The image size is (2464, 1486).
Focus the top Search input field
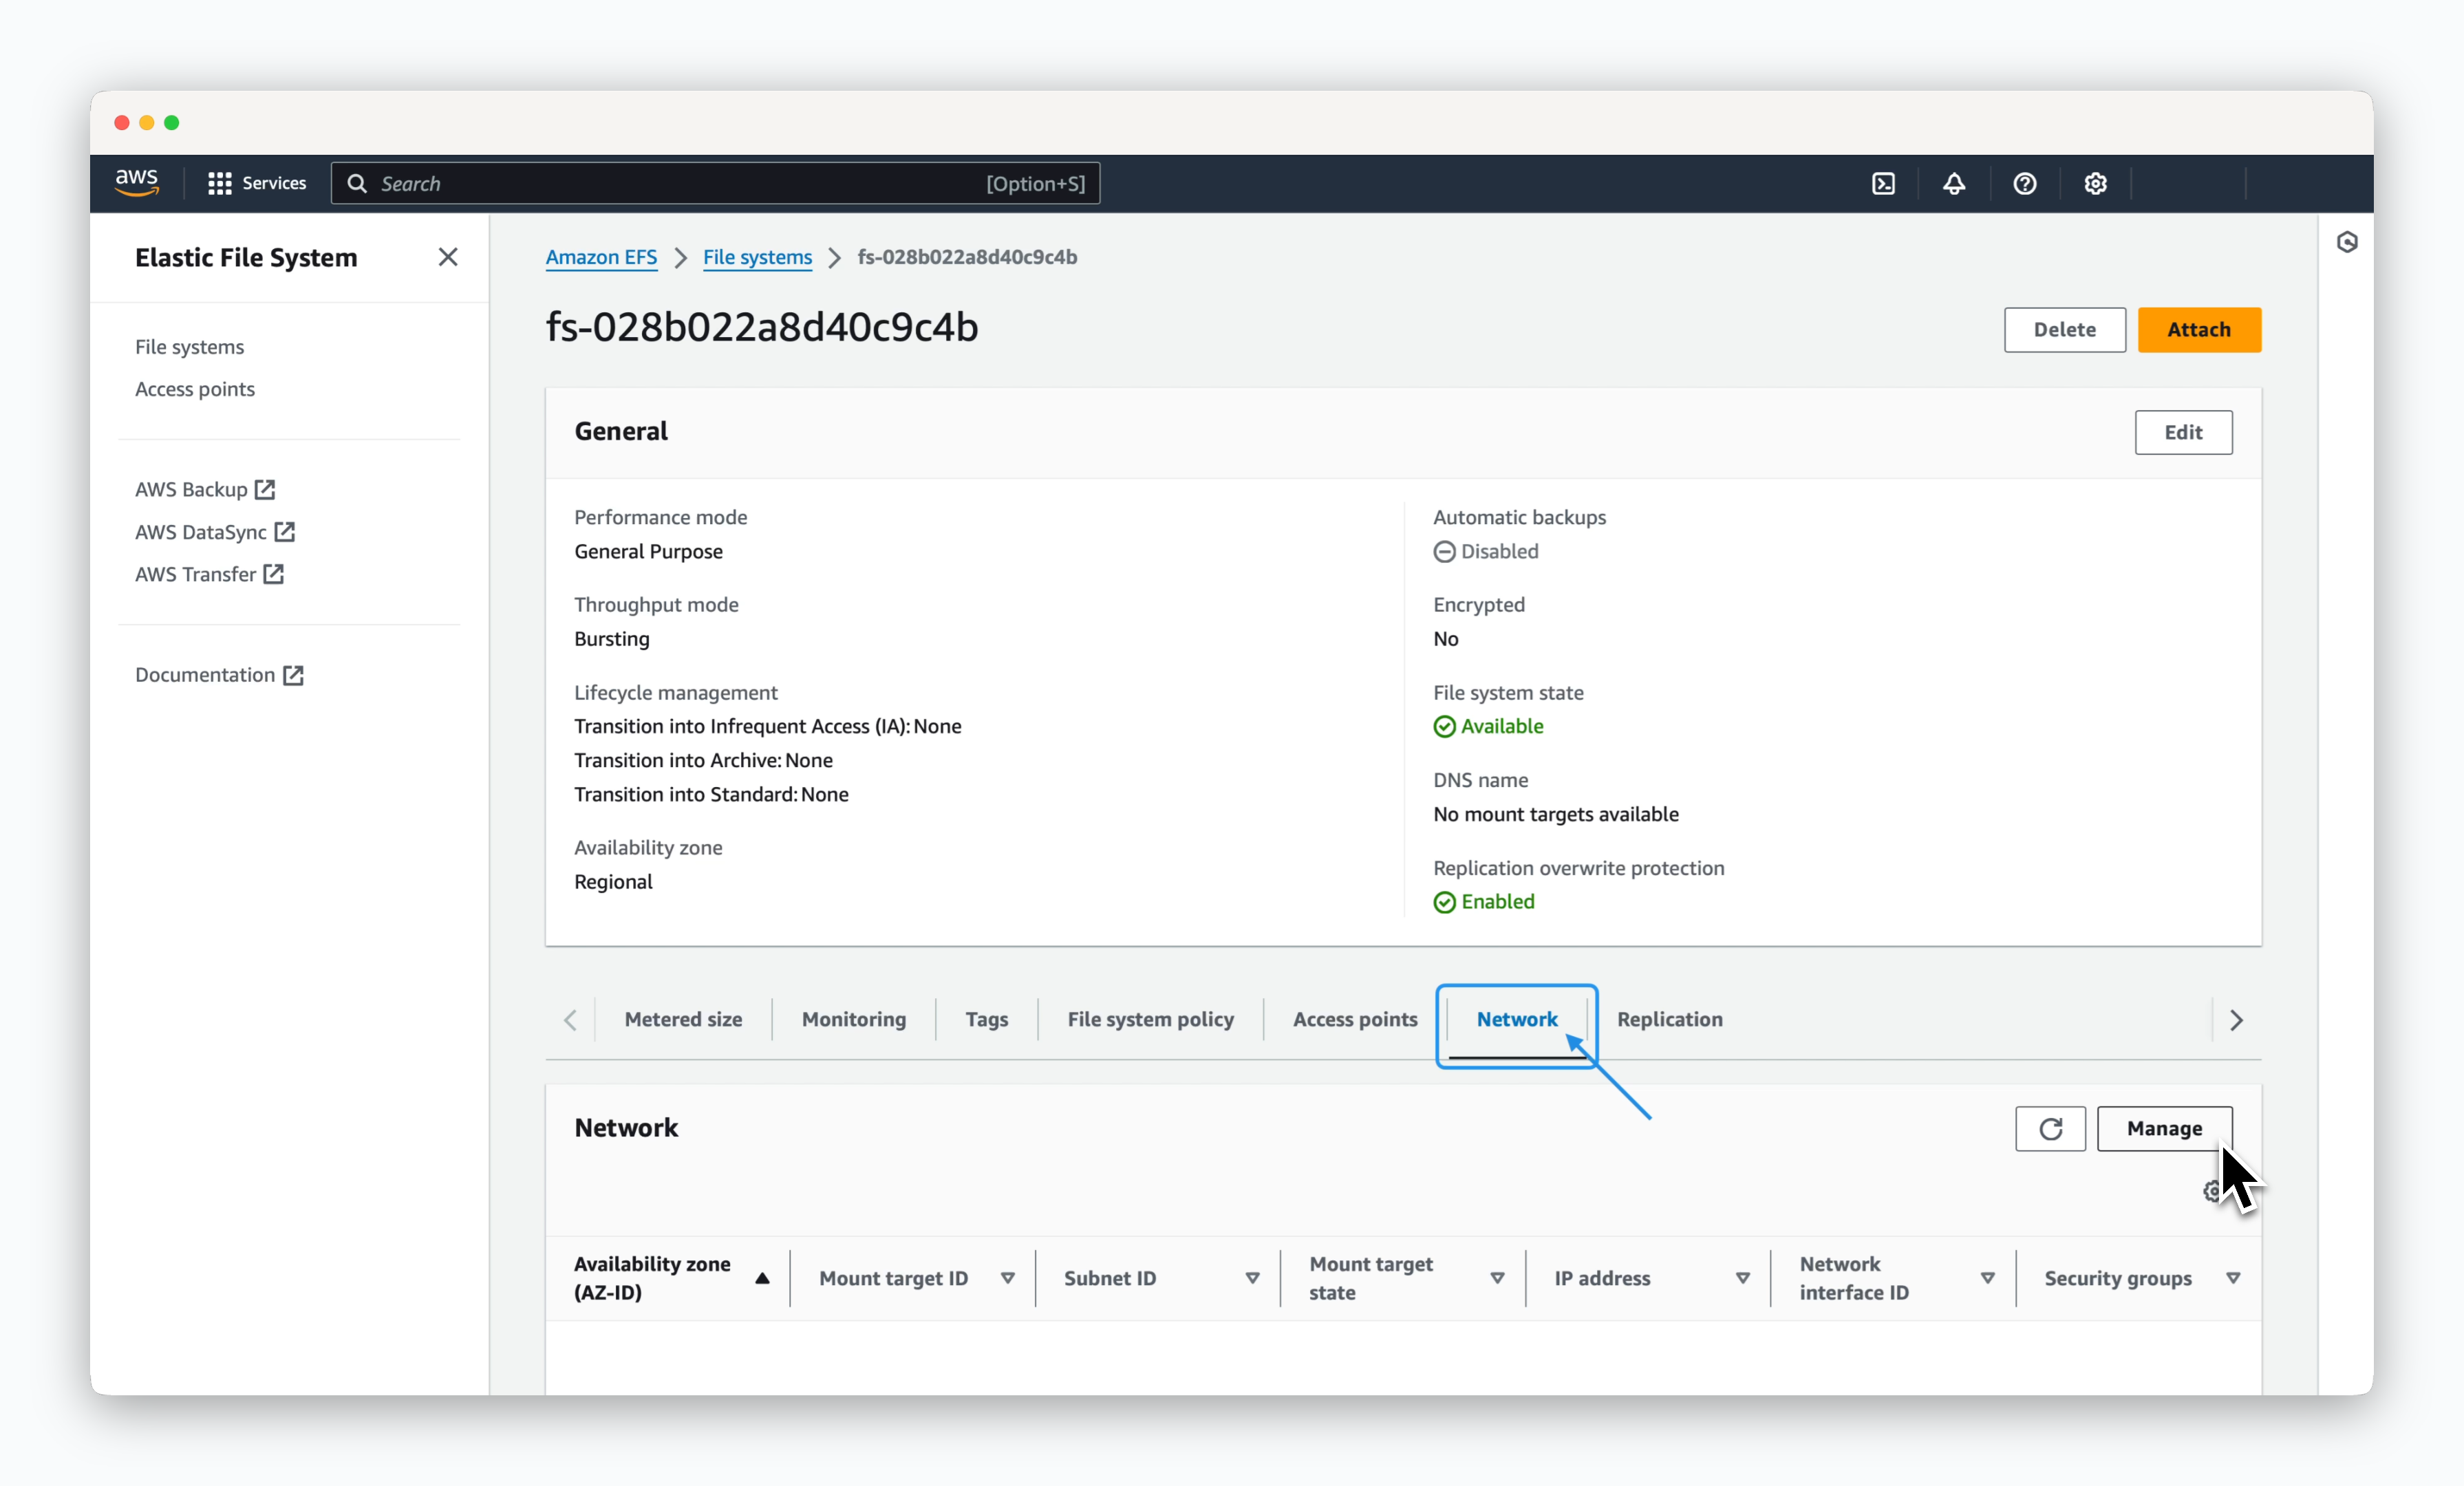tap(715, 183)
